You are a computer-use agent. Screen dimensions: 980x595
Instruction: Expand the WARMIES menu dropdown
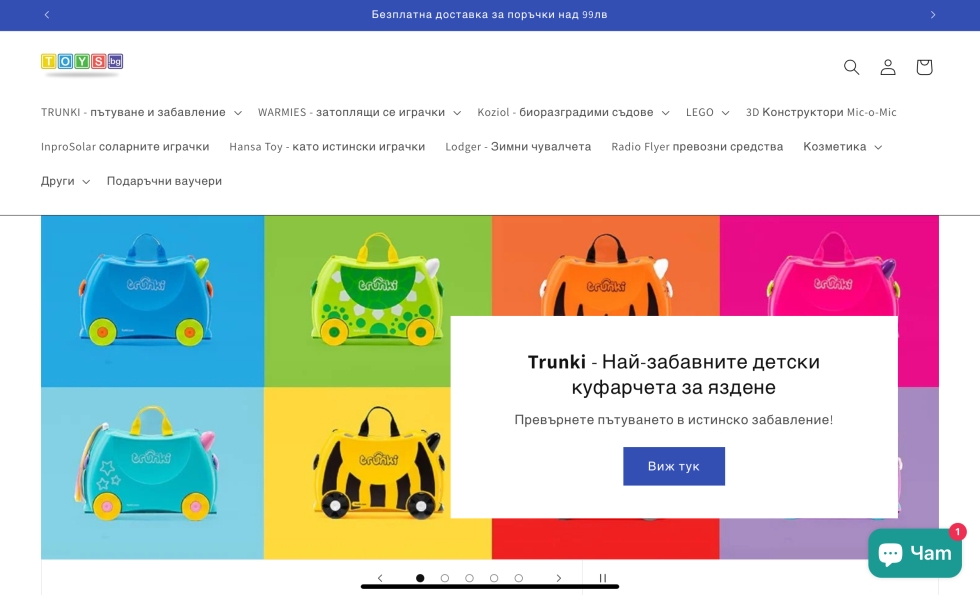pos(359,112)
